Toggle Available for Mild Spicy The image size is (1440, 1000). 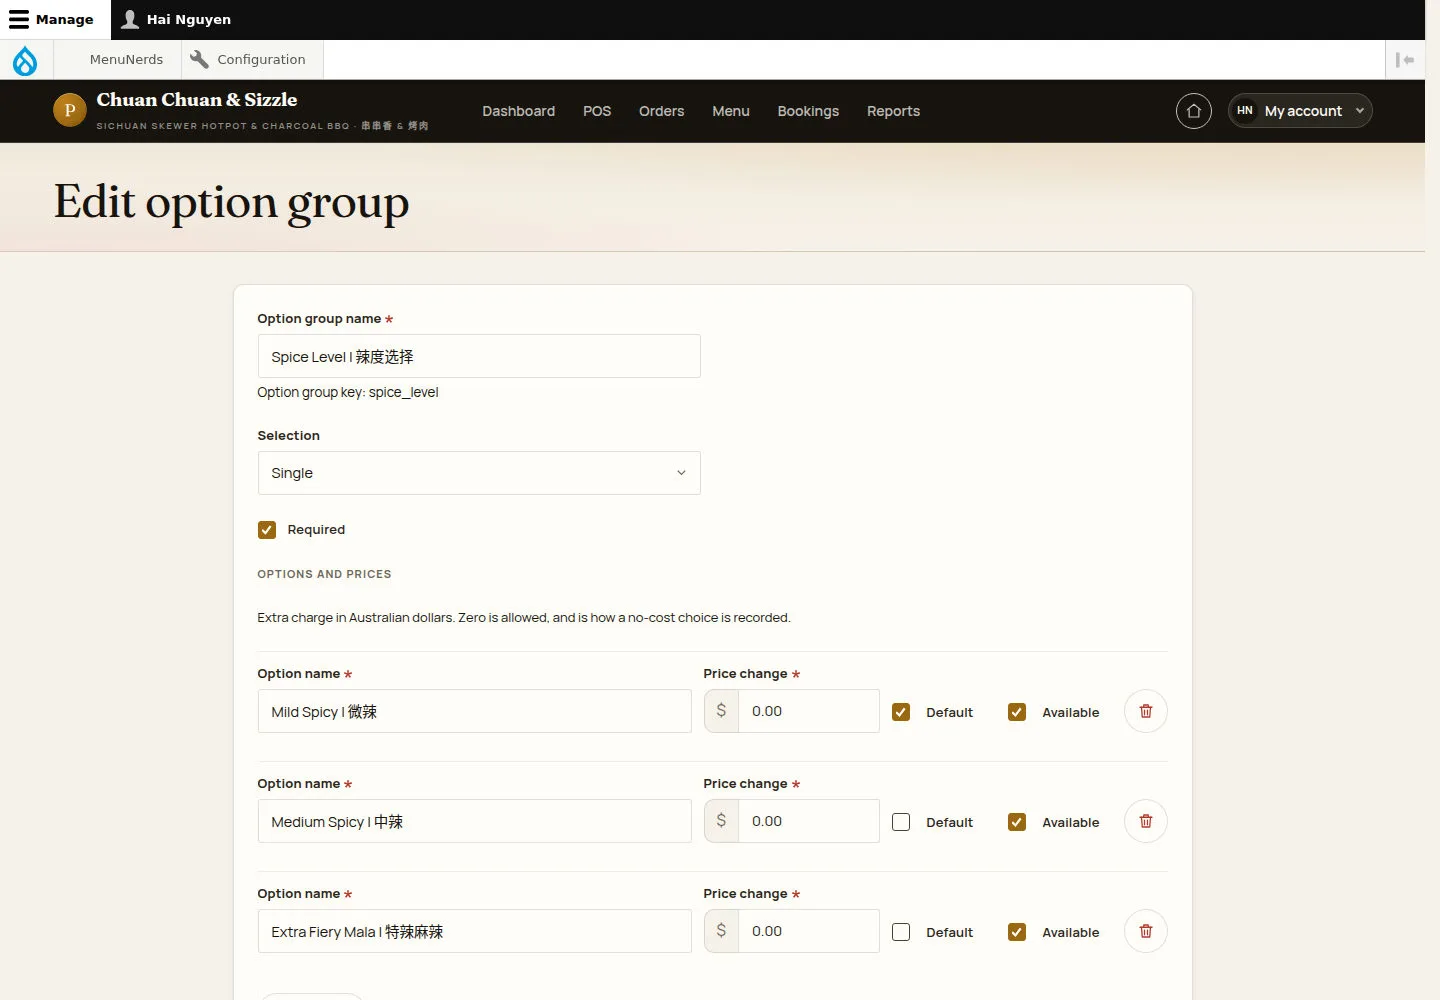(1017, 712)
